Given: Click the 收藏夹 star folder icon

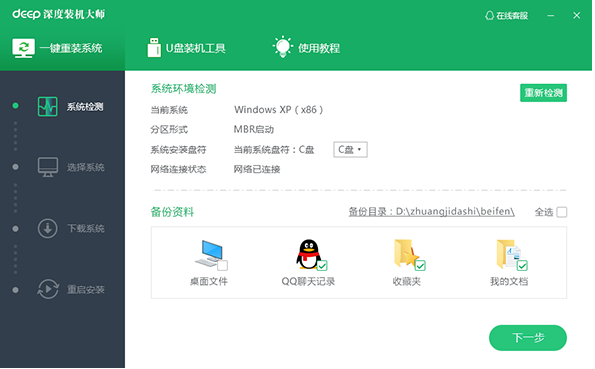Looking at the screenshot, I should tap(407, 254).
